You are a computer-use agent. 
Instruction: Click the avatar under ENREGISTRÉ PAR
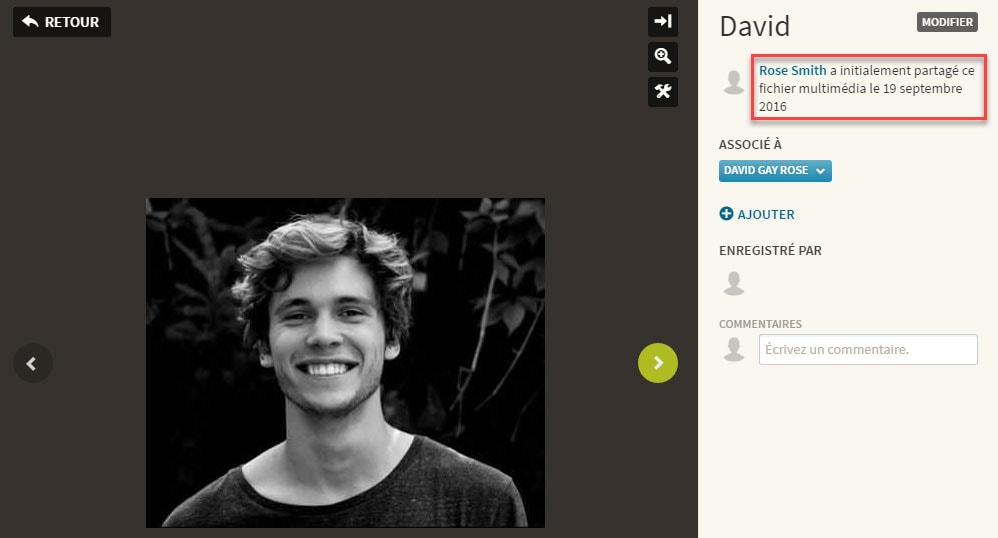tap(734, 283)
